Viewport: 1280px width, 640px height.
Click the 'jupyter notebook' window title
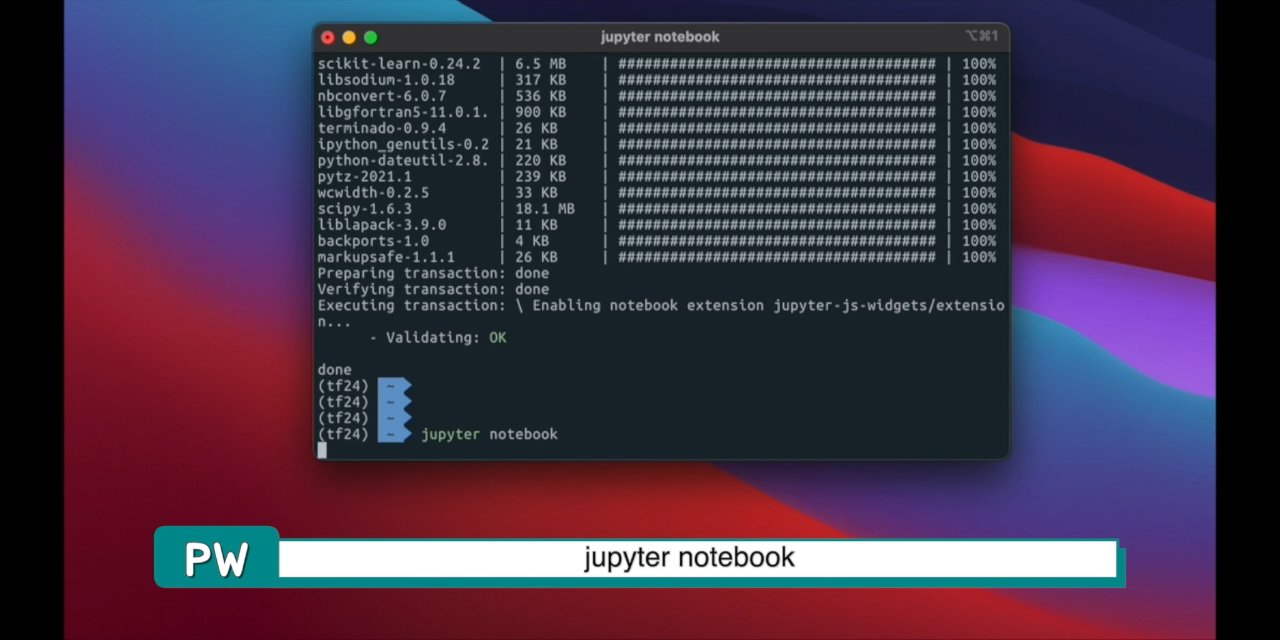660,37
